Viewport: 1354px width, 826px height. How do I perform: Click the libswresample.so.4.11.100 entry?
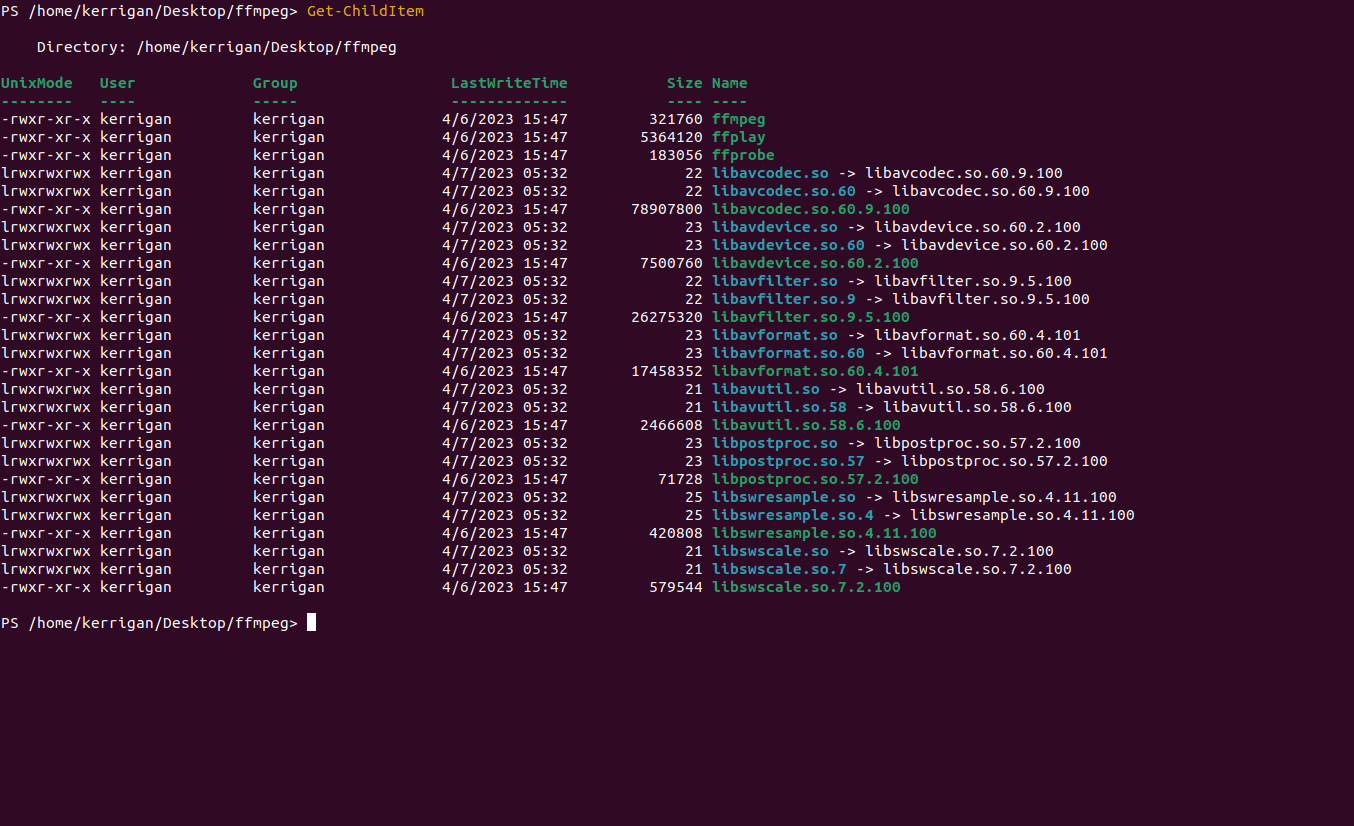click(x=823, y=532)
